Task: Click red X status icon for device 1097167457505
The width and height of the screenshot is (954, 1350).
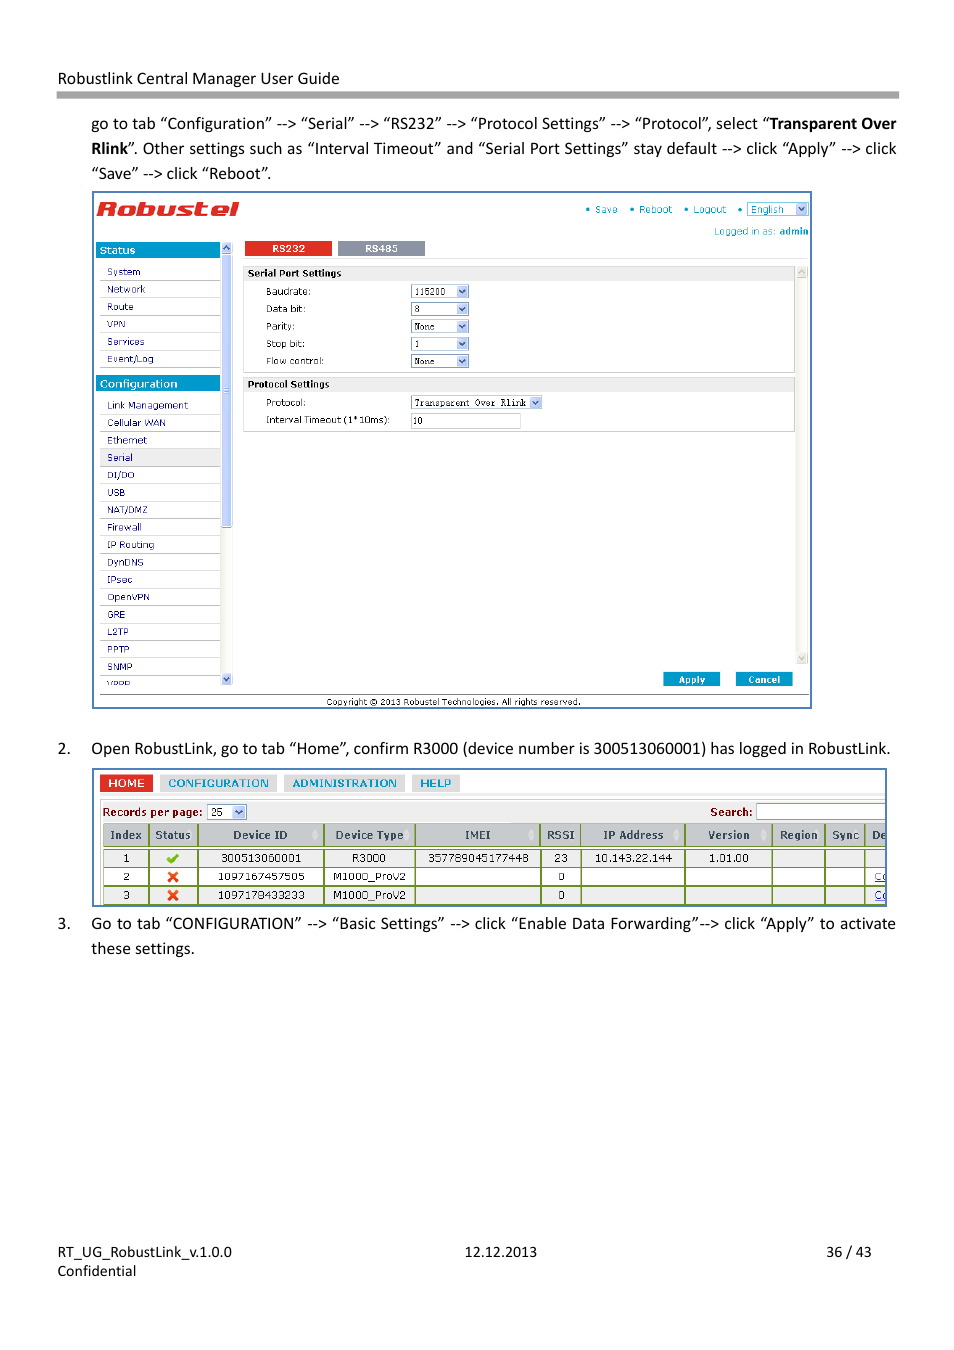Action: pyautogui.click(x=173, y=877)
